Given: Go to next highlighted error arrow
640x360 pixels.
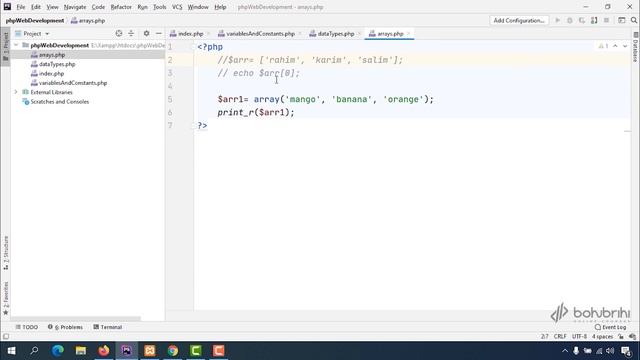Looking at the screenshot, I should (625, 46).
